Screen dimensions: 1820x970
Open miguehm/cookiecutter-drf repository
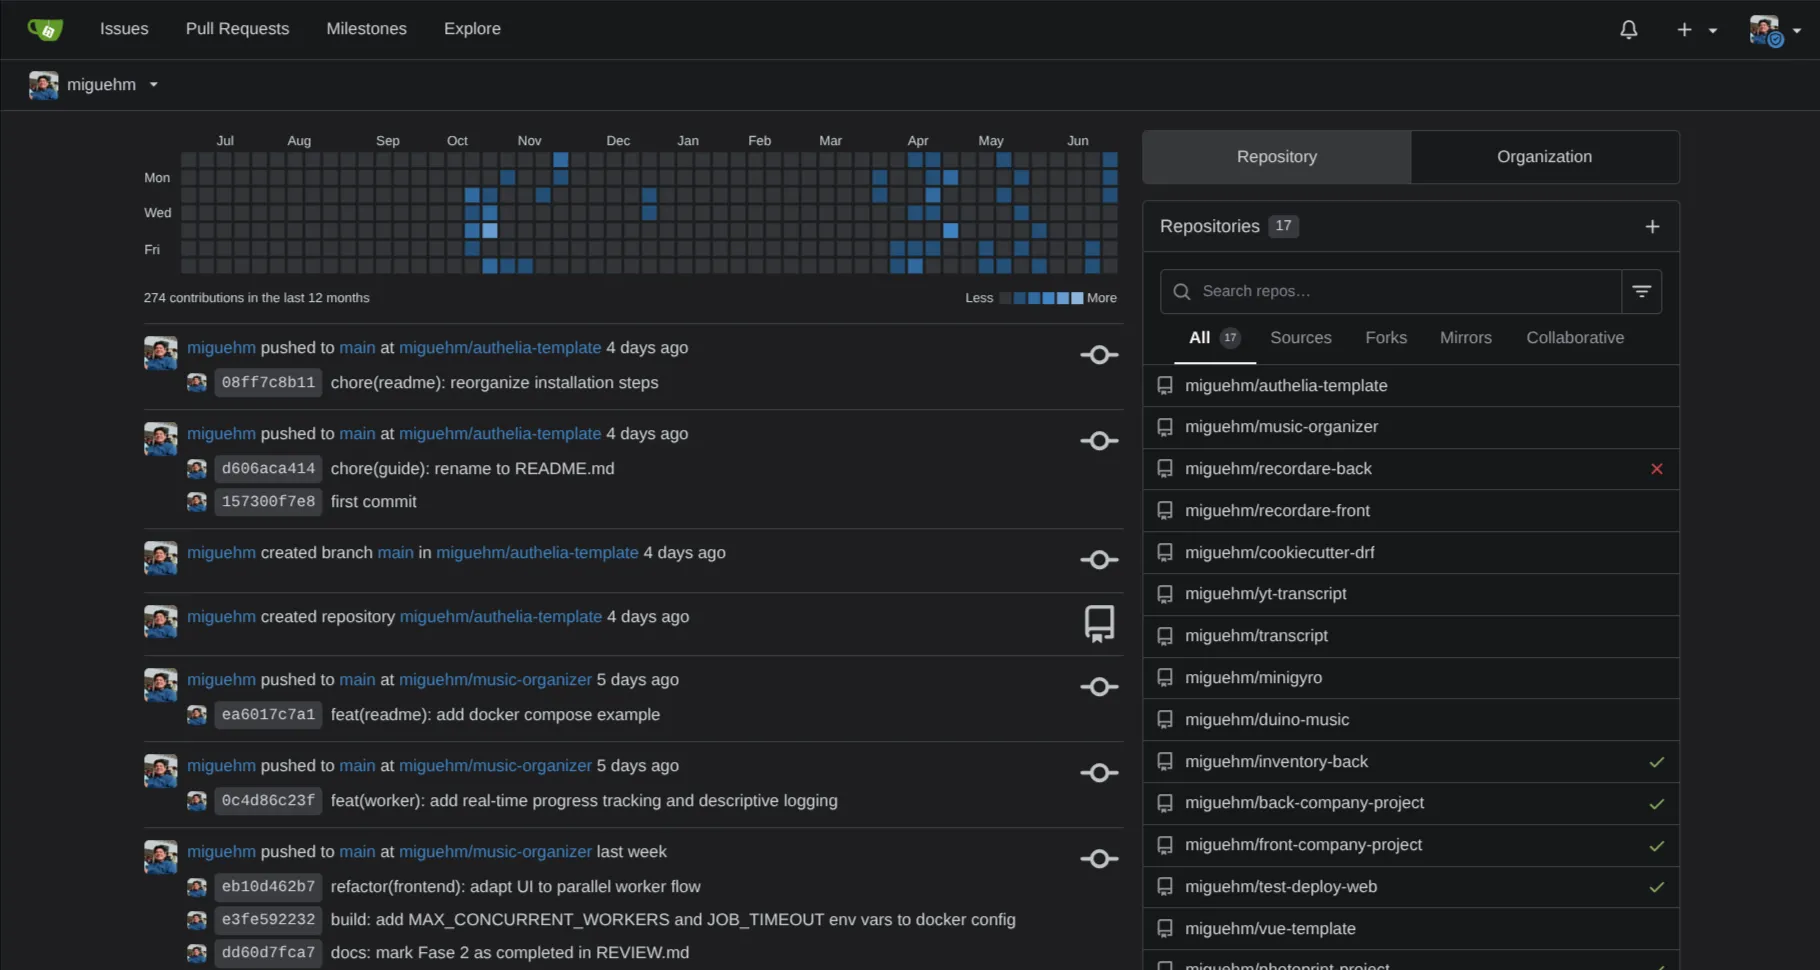1279,553
